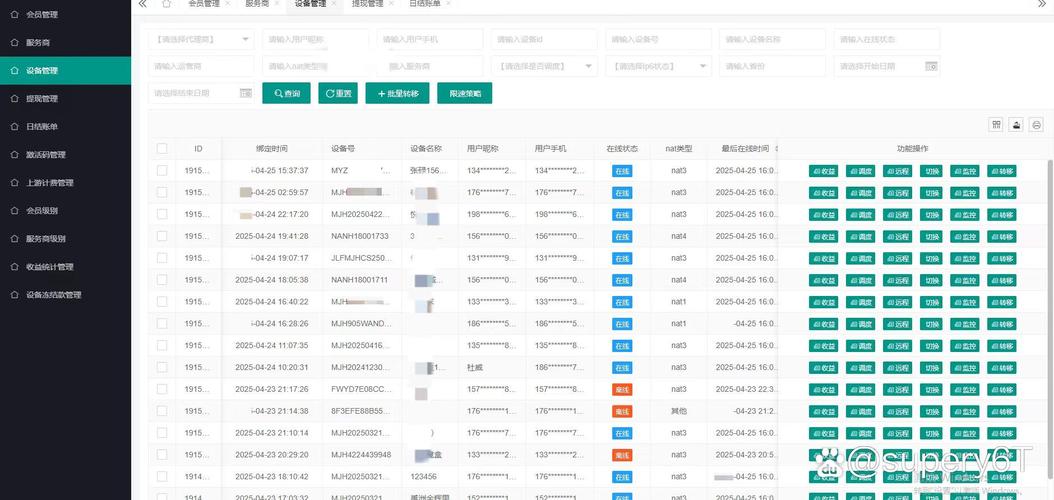The width and height of the screenshot is (1054, 500).
Task: Check the row for device NANH18001711
Action: [162, 280]
